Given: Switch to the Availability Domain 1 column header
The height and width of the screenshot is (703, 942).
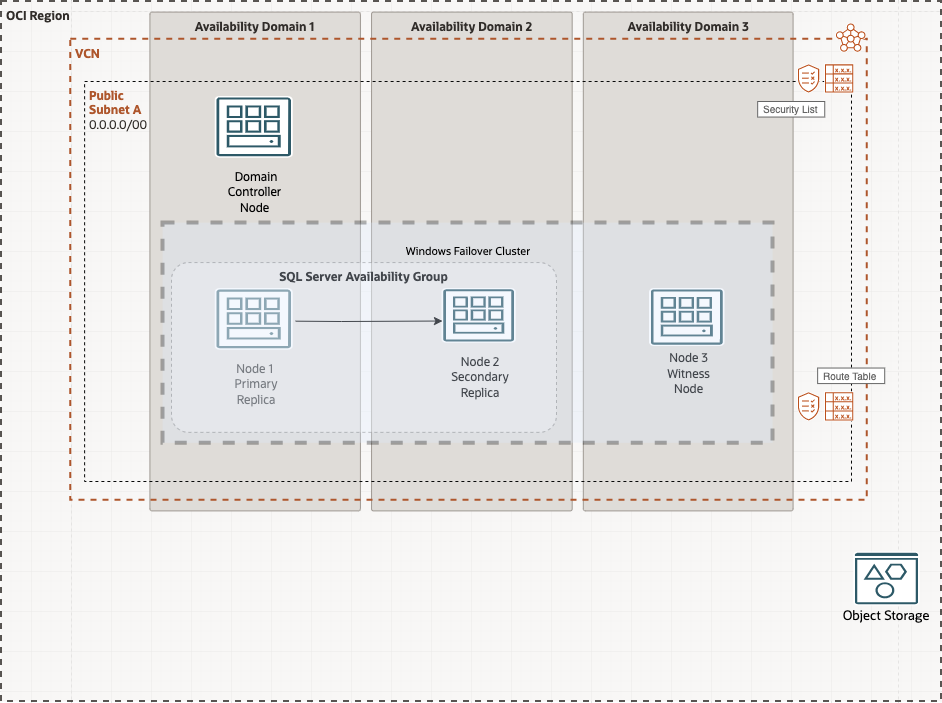Looking at the screenshot, I should click(x=253, y=24).
